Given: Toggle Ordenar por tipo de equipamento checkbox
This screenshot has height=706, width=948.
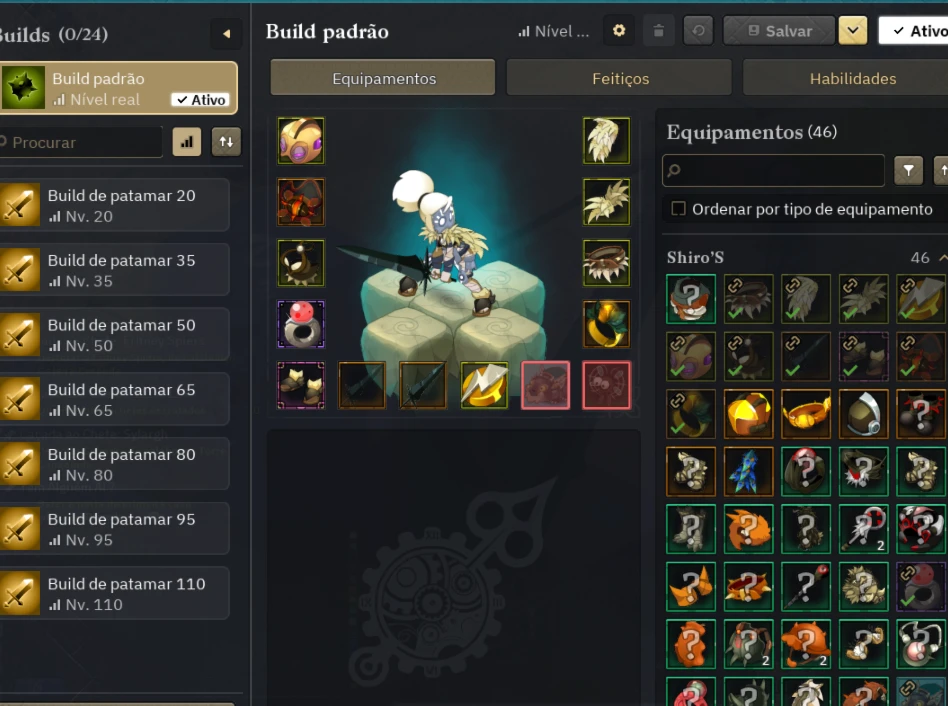Looking at the screenshot, I should pos(678,209).
